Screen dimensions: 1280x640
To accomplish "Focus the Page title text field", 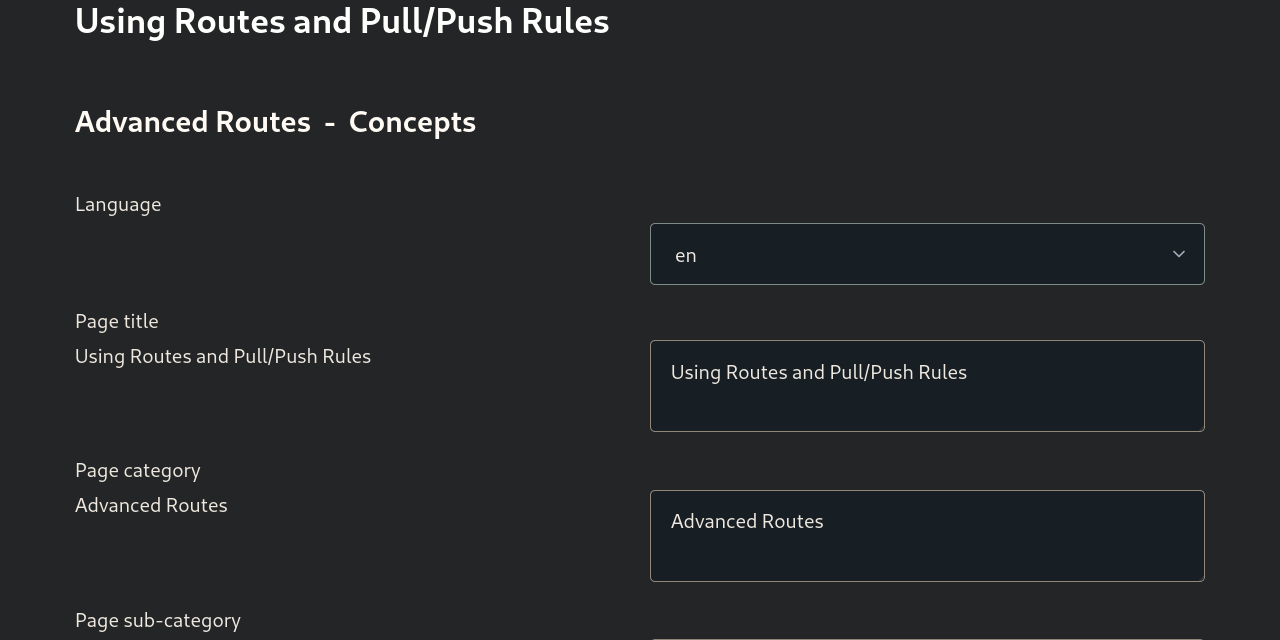I will click(x=926, y=386).
